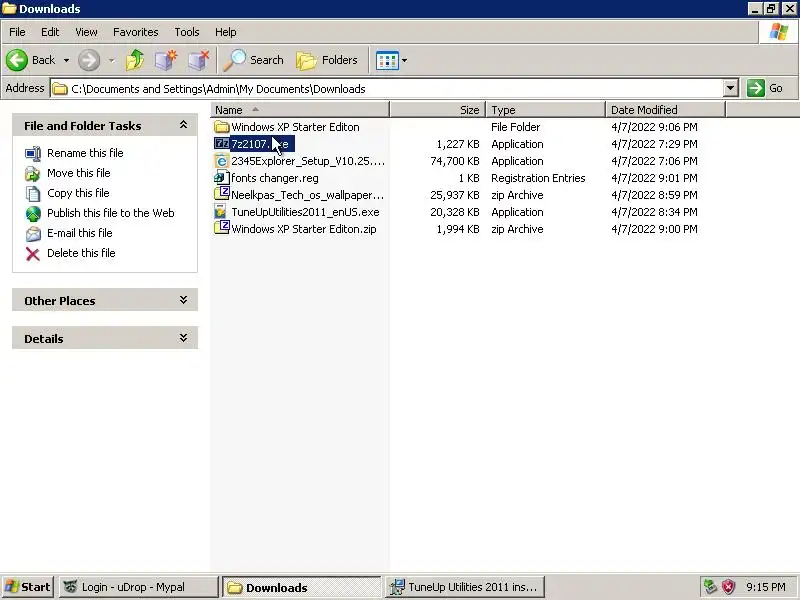The width and height of the screenshot is (800, 600).
Task: Sort by the Name column header
Action: click(x=300, y=110)
